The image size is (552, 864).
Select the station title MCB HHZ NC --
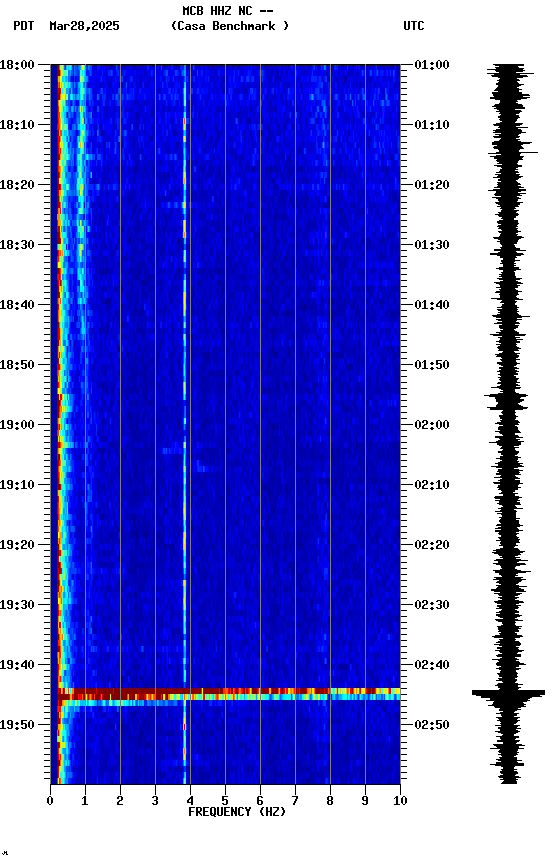tap(228, 10)
